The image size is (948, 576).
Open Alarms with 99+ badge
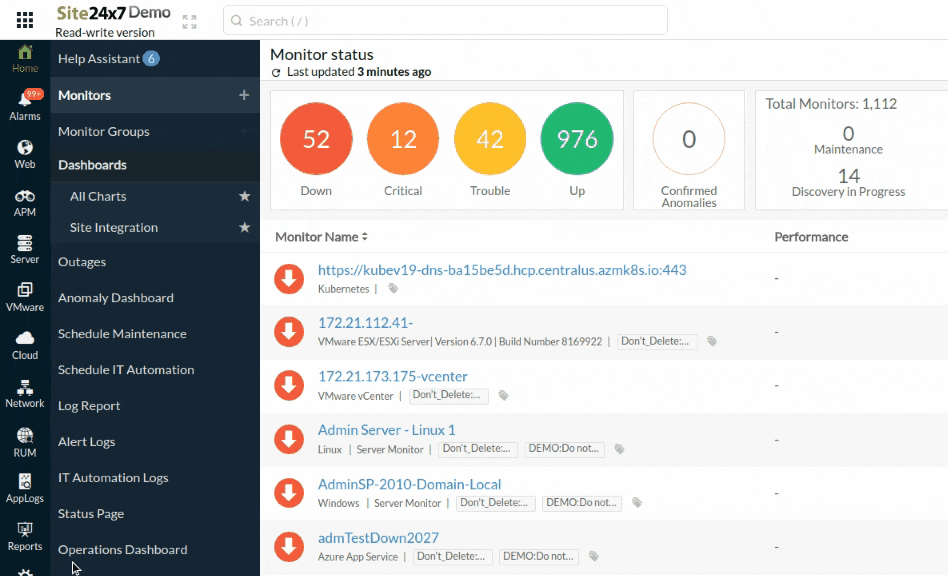coord(25,105)
